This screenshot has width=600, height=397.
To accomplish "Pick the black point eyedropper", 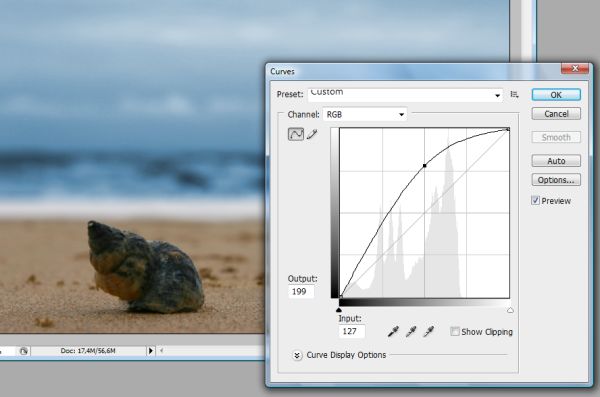I will click(x=393, y=332).
